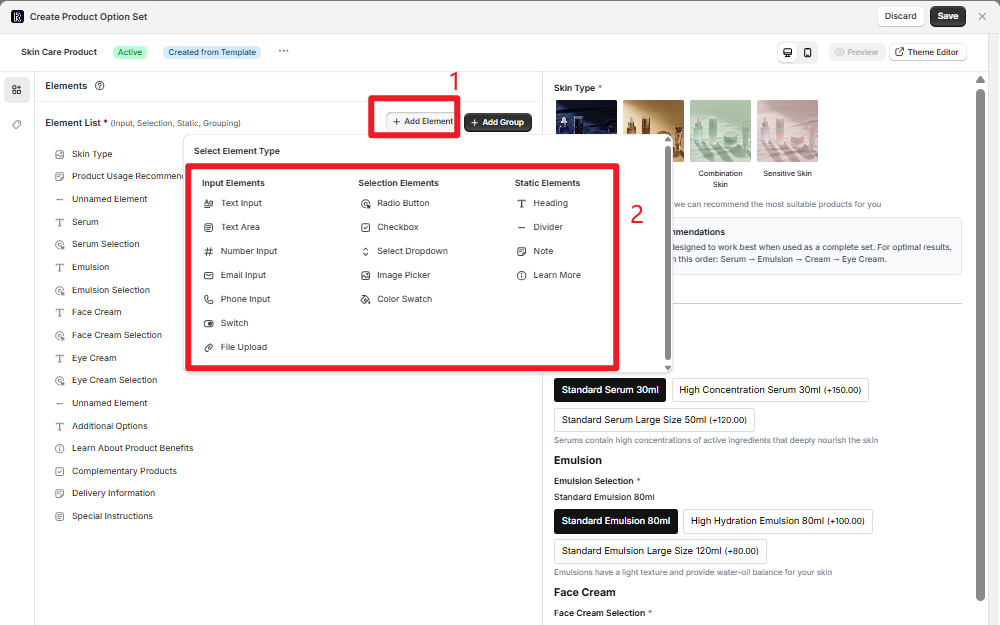Viewport: 1000px width, 625px height.
Task: Close the Create Product Option Set window
Action: coord(983,16)
